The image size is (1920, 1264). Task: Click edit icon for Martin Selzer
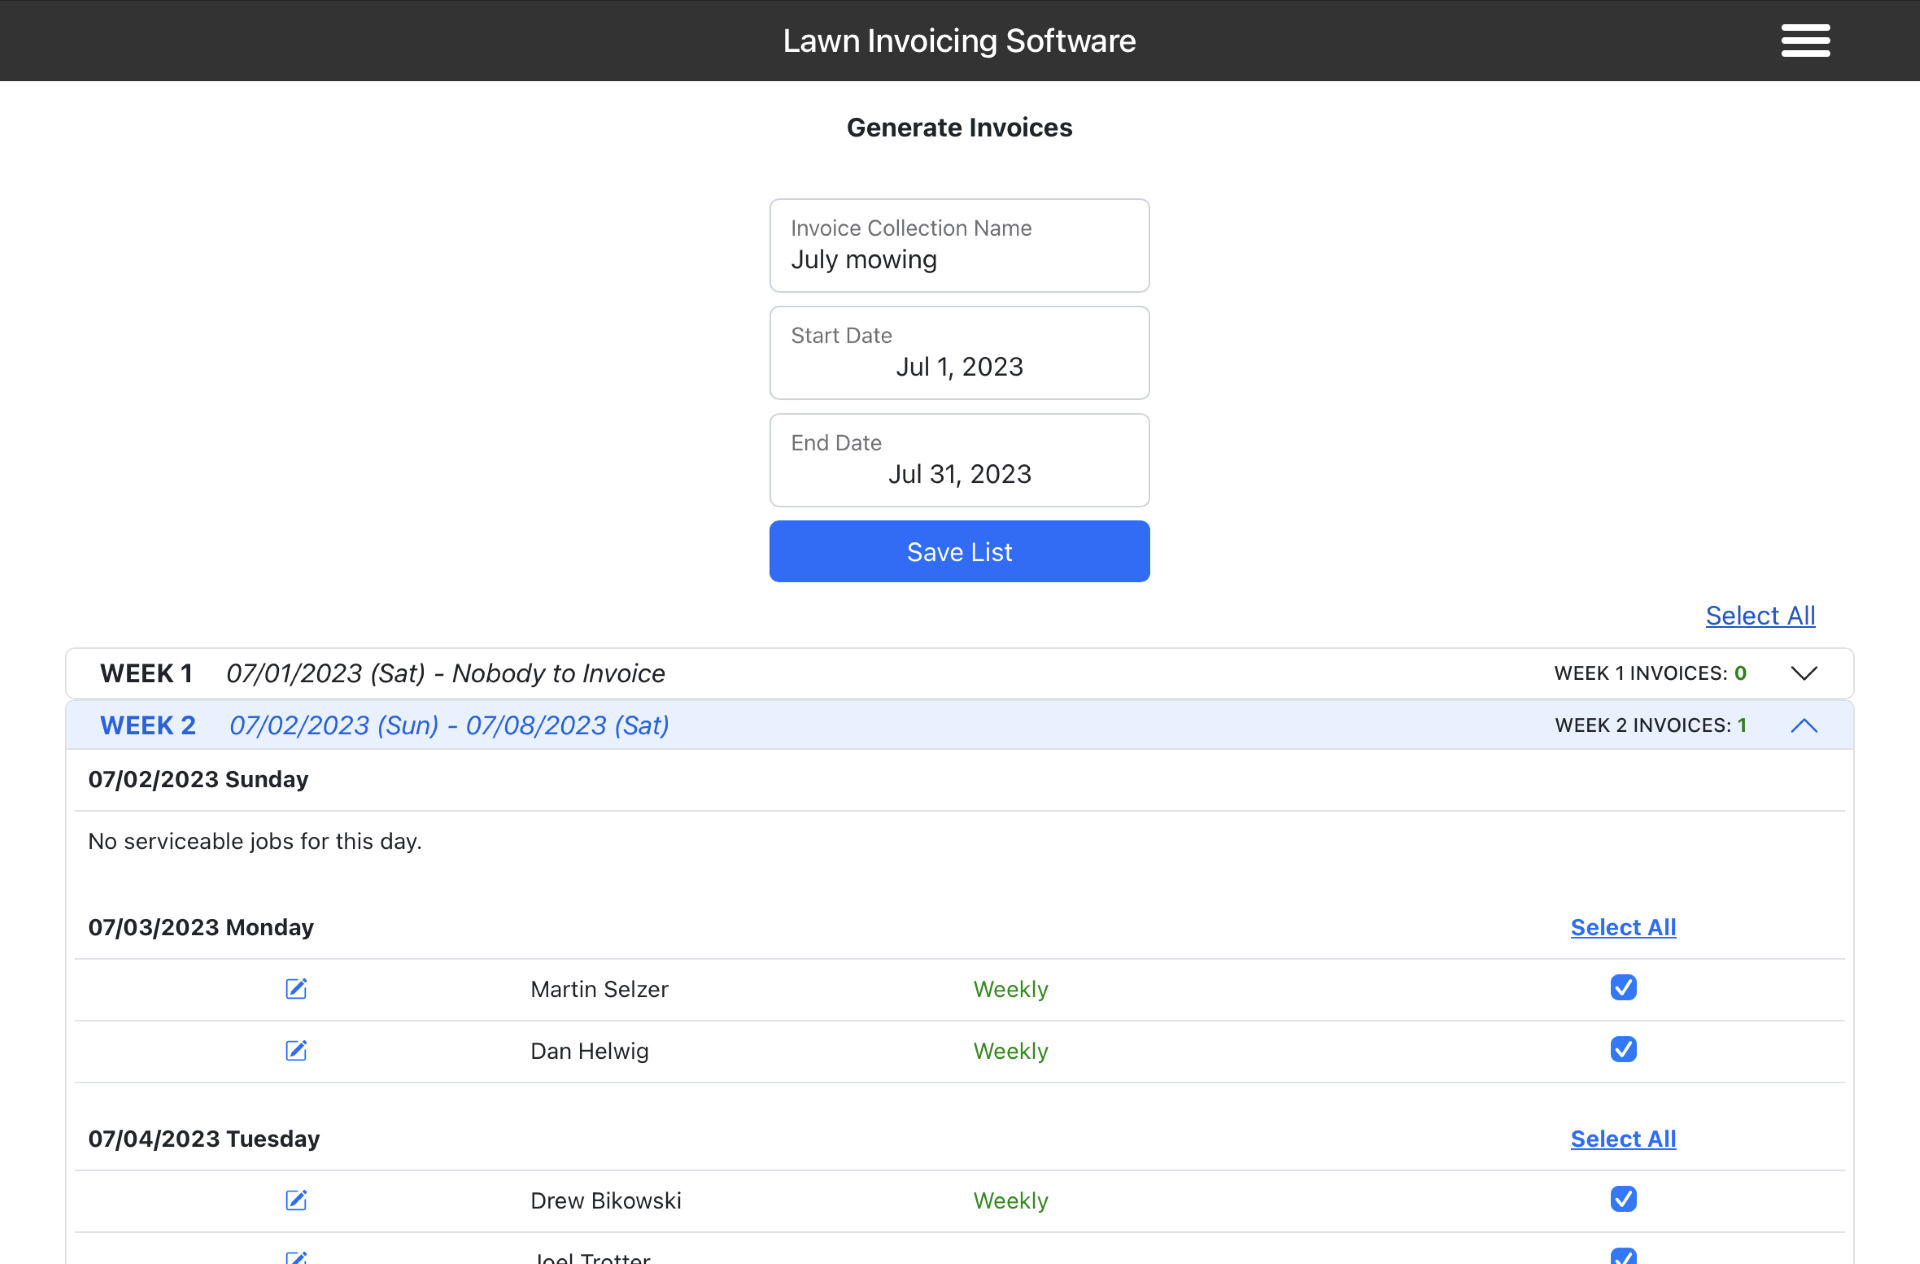[x=296, y=989]
